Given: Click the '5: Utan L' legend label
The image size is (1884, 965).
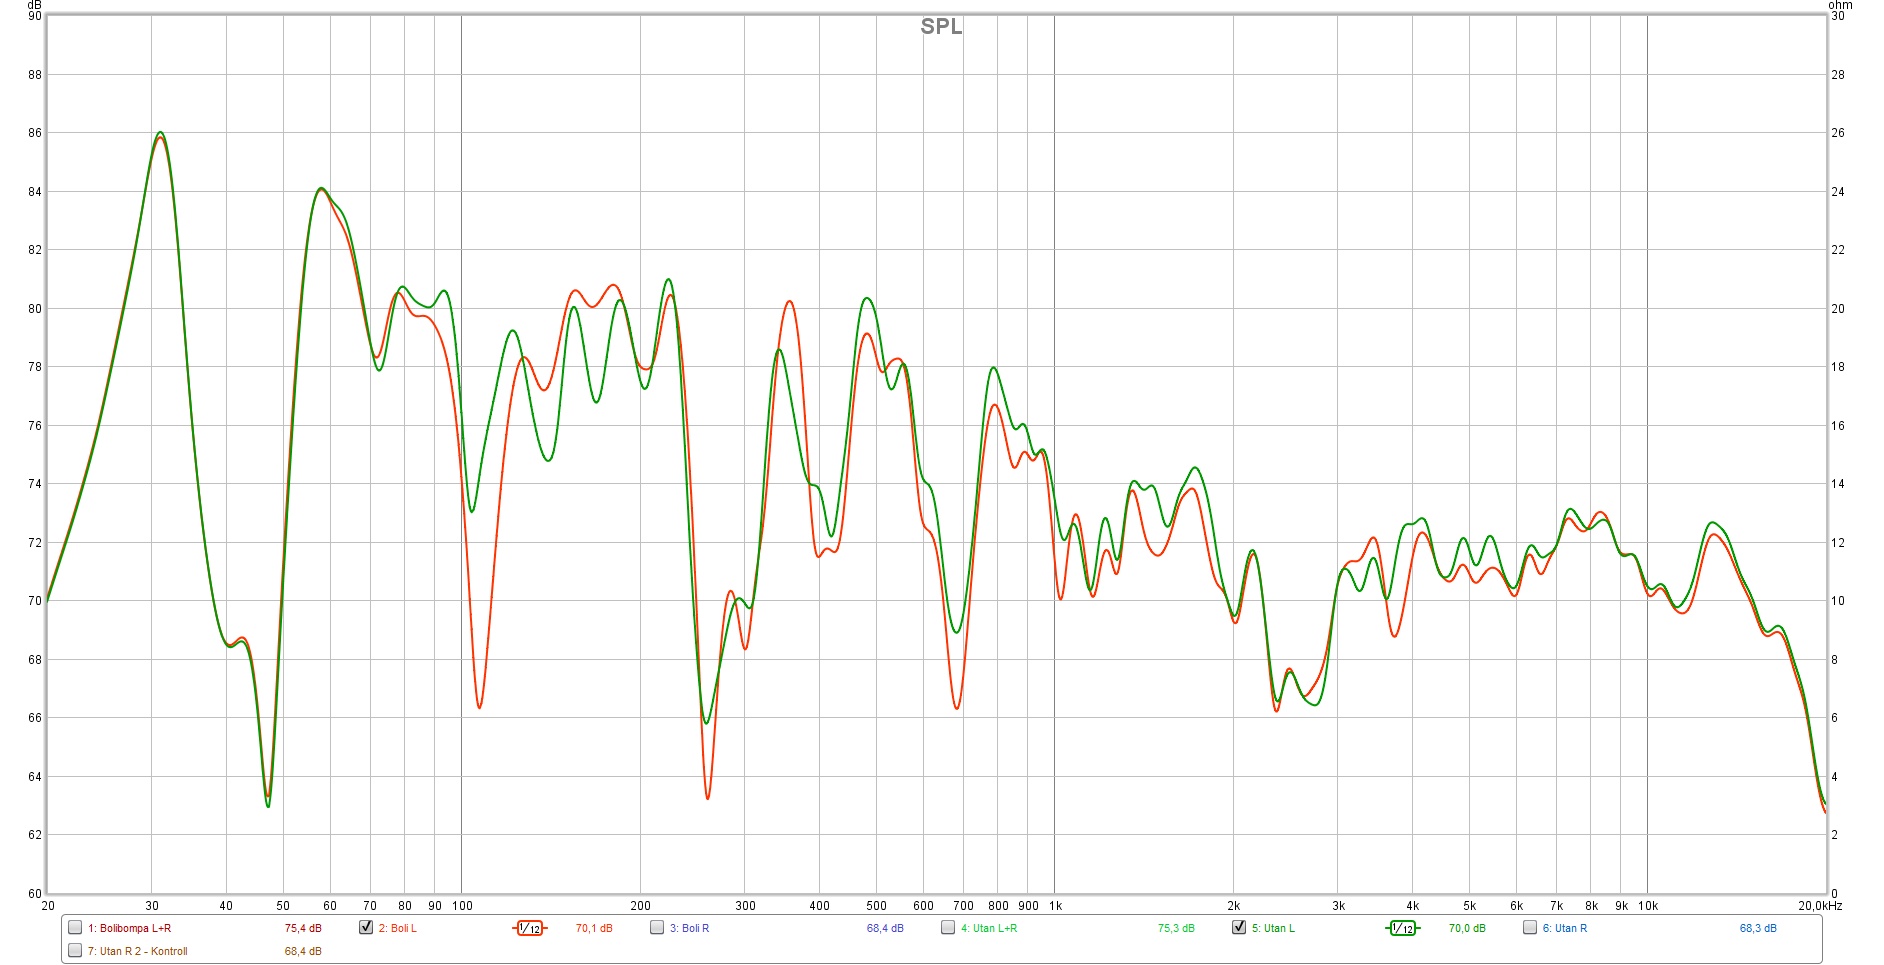Looking at the screenshot, I should (1273, 929).
